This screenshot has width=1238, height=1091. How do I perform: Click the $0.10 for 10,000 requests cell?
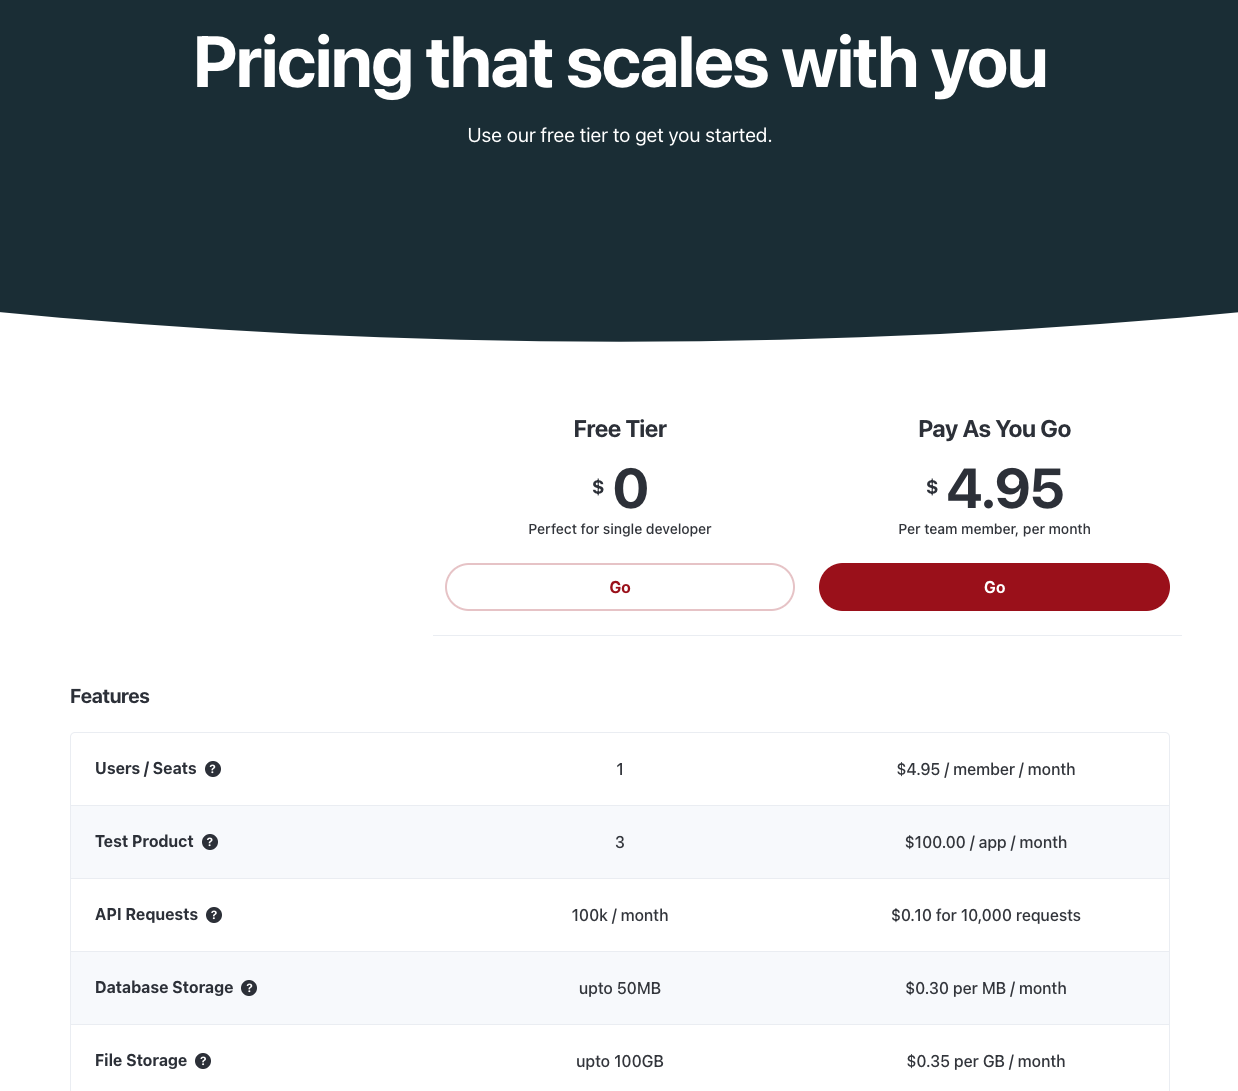click(x=986, y=915)
